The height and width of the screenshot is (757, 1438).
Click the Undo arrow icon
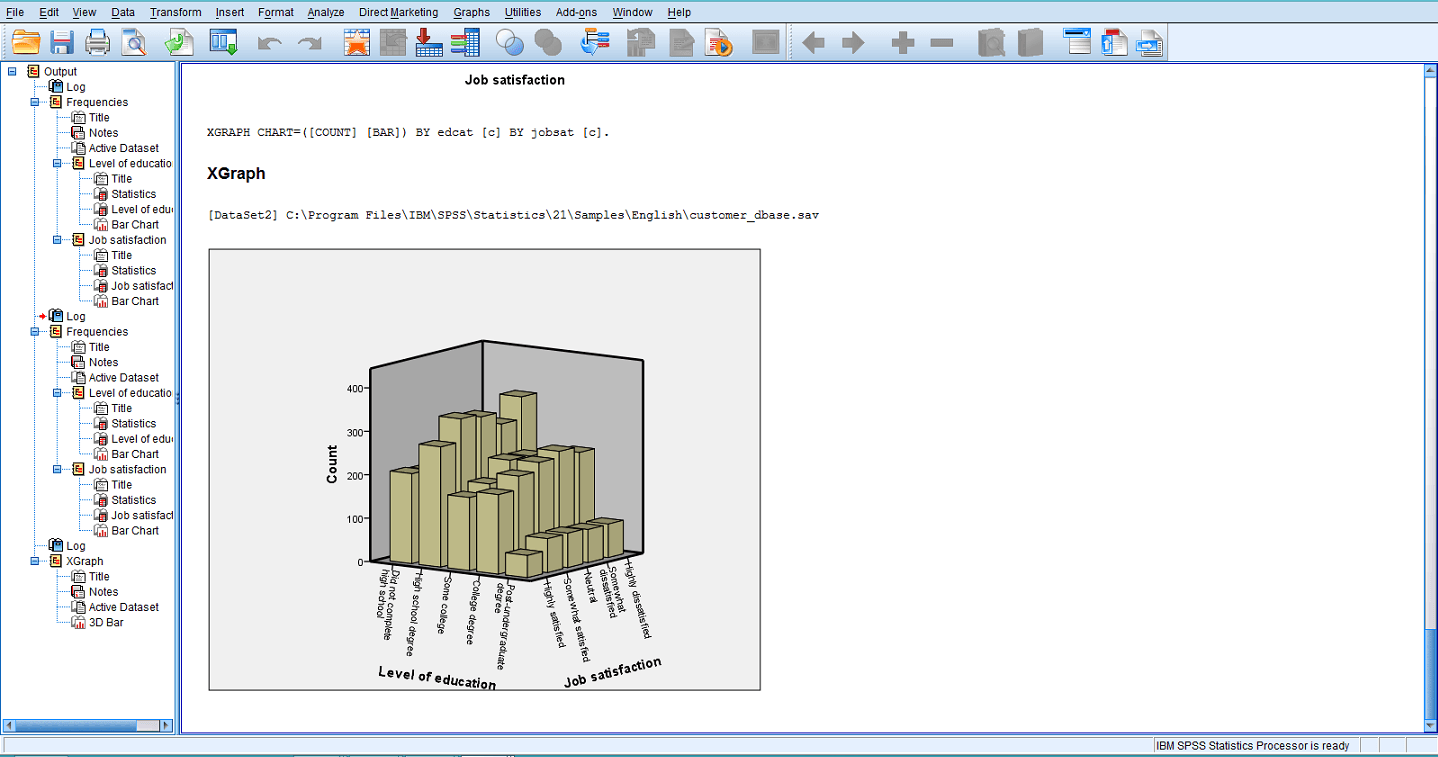pyautogui.click(x=269, y=43)
